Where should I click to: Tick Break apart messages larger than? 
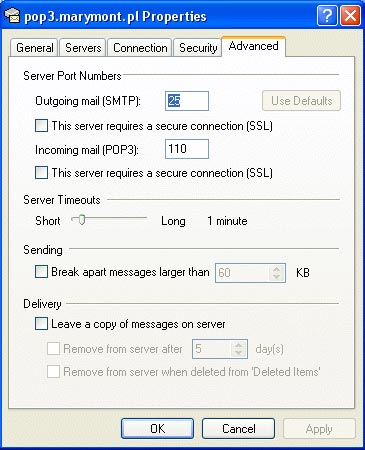coord(41,272)
